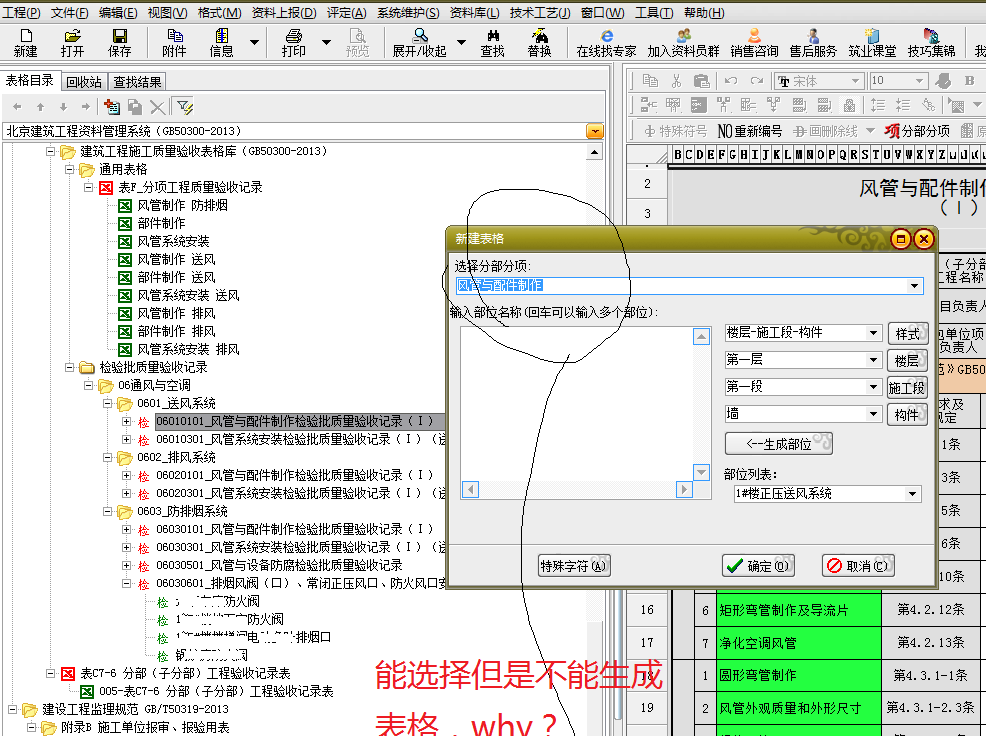
Task: Click the 生成部位 button
Action: point(778,444)
